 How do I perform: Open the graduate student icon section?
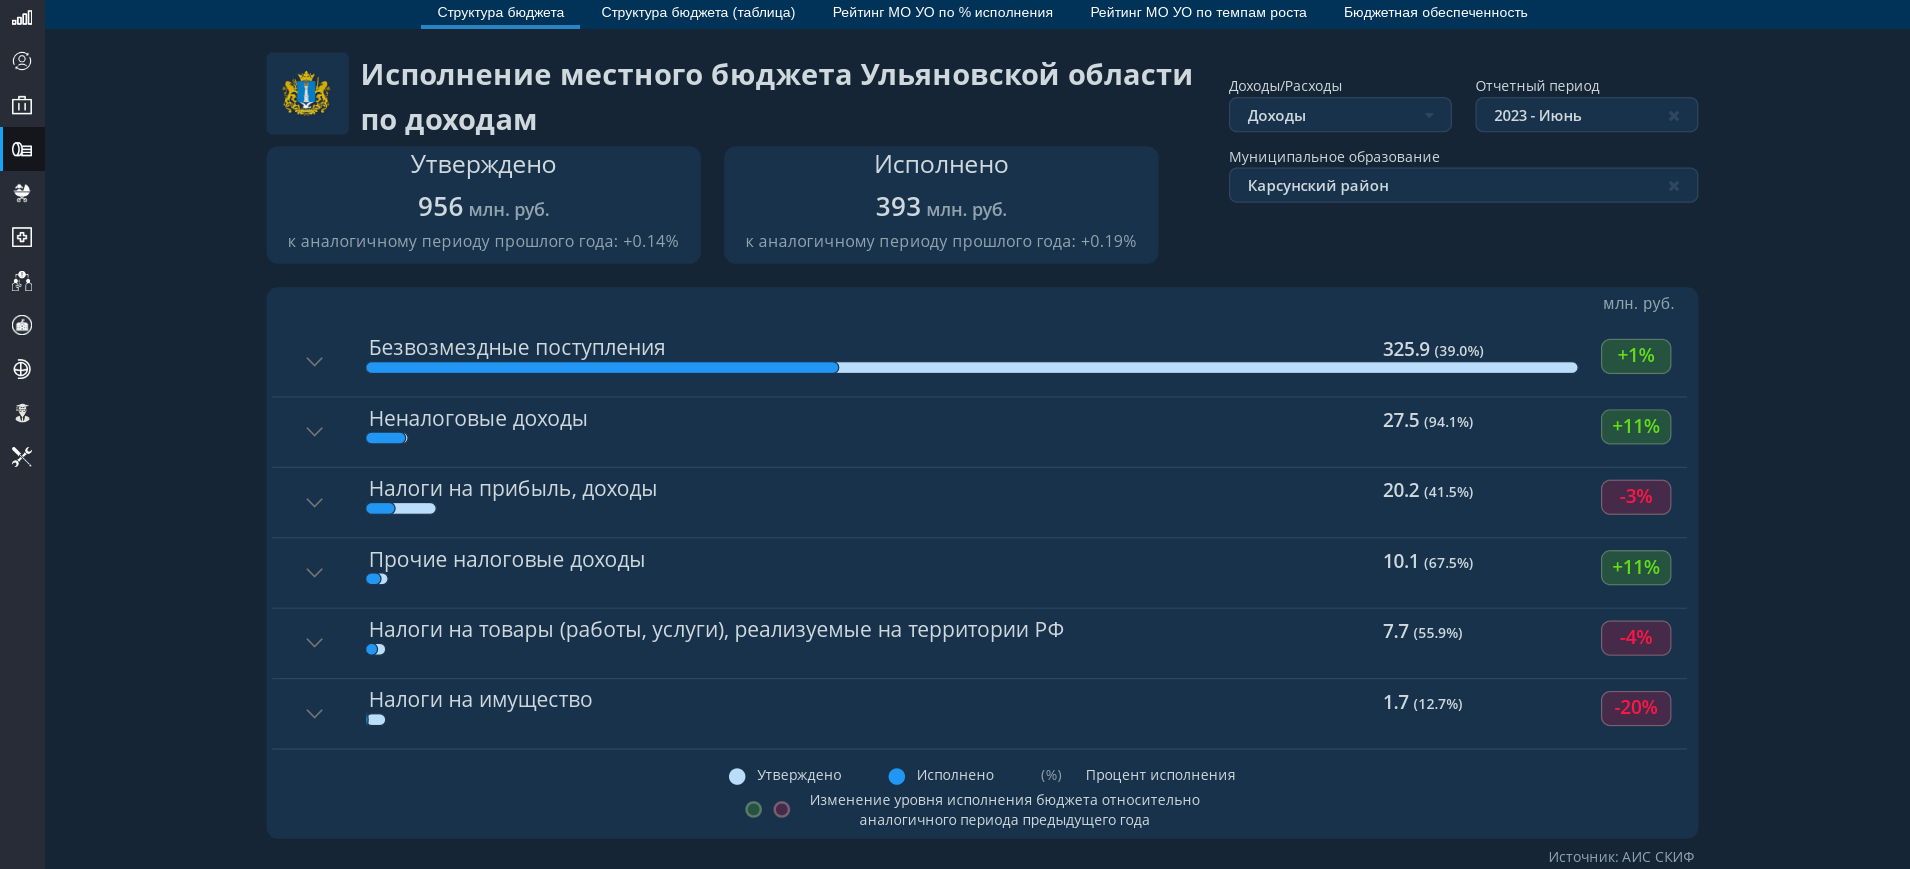(x=22, y=413)
